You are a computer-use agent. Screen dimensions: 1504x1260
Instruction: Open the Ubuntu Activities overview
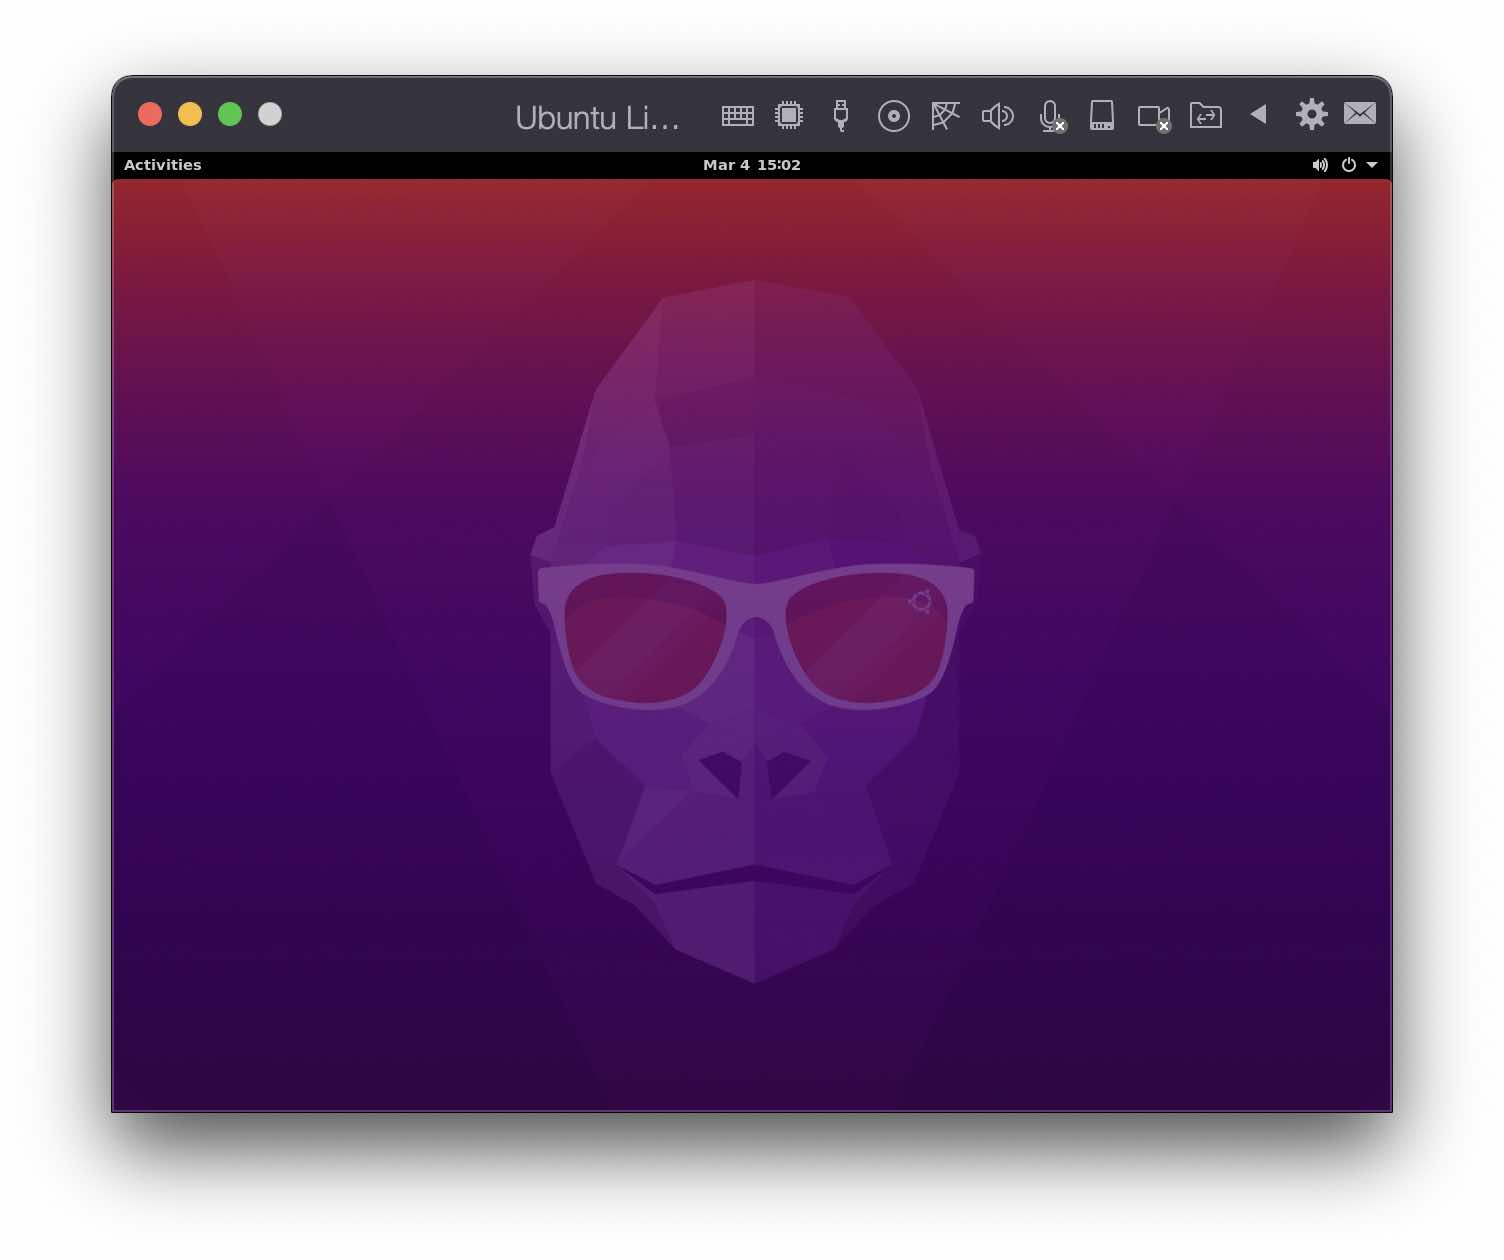coord(163,165)
